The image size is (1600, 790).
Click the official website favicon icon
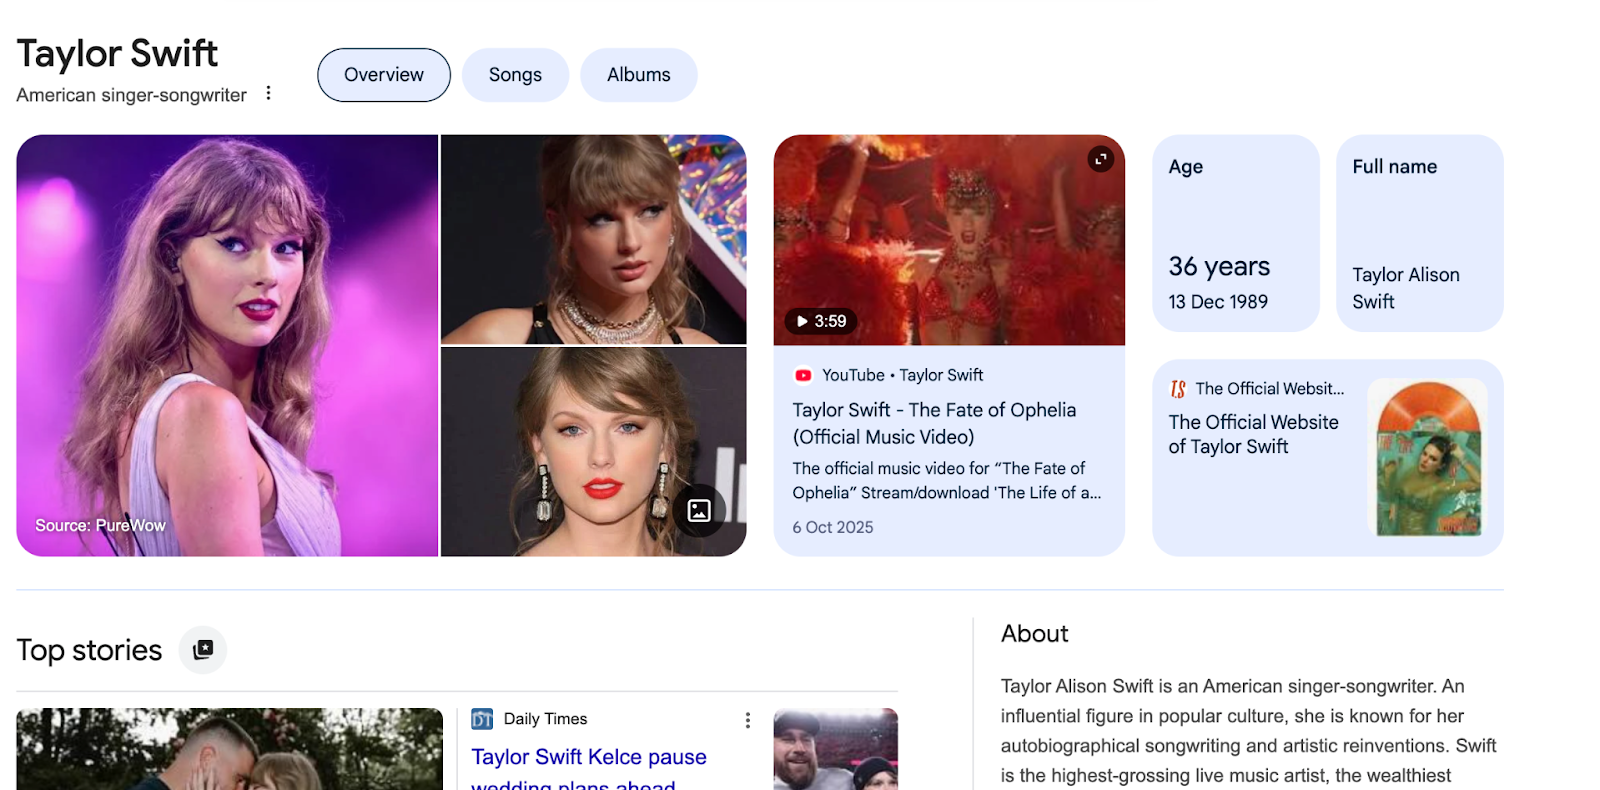[x=1178, y=389]
